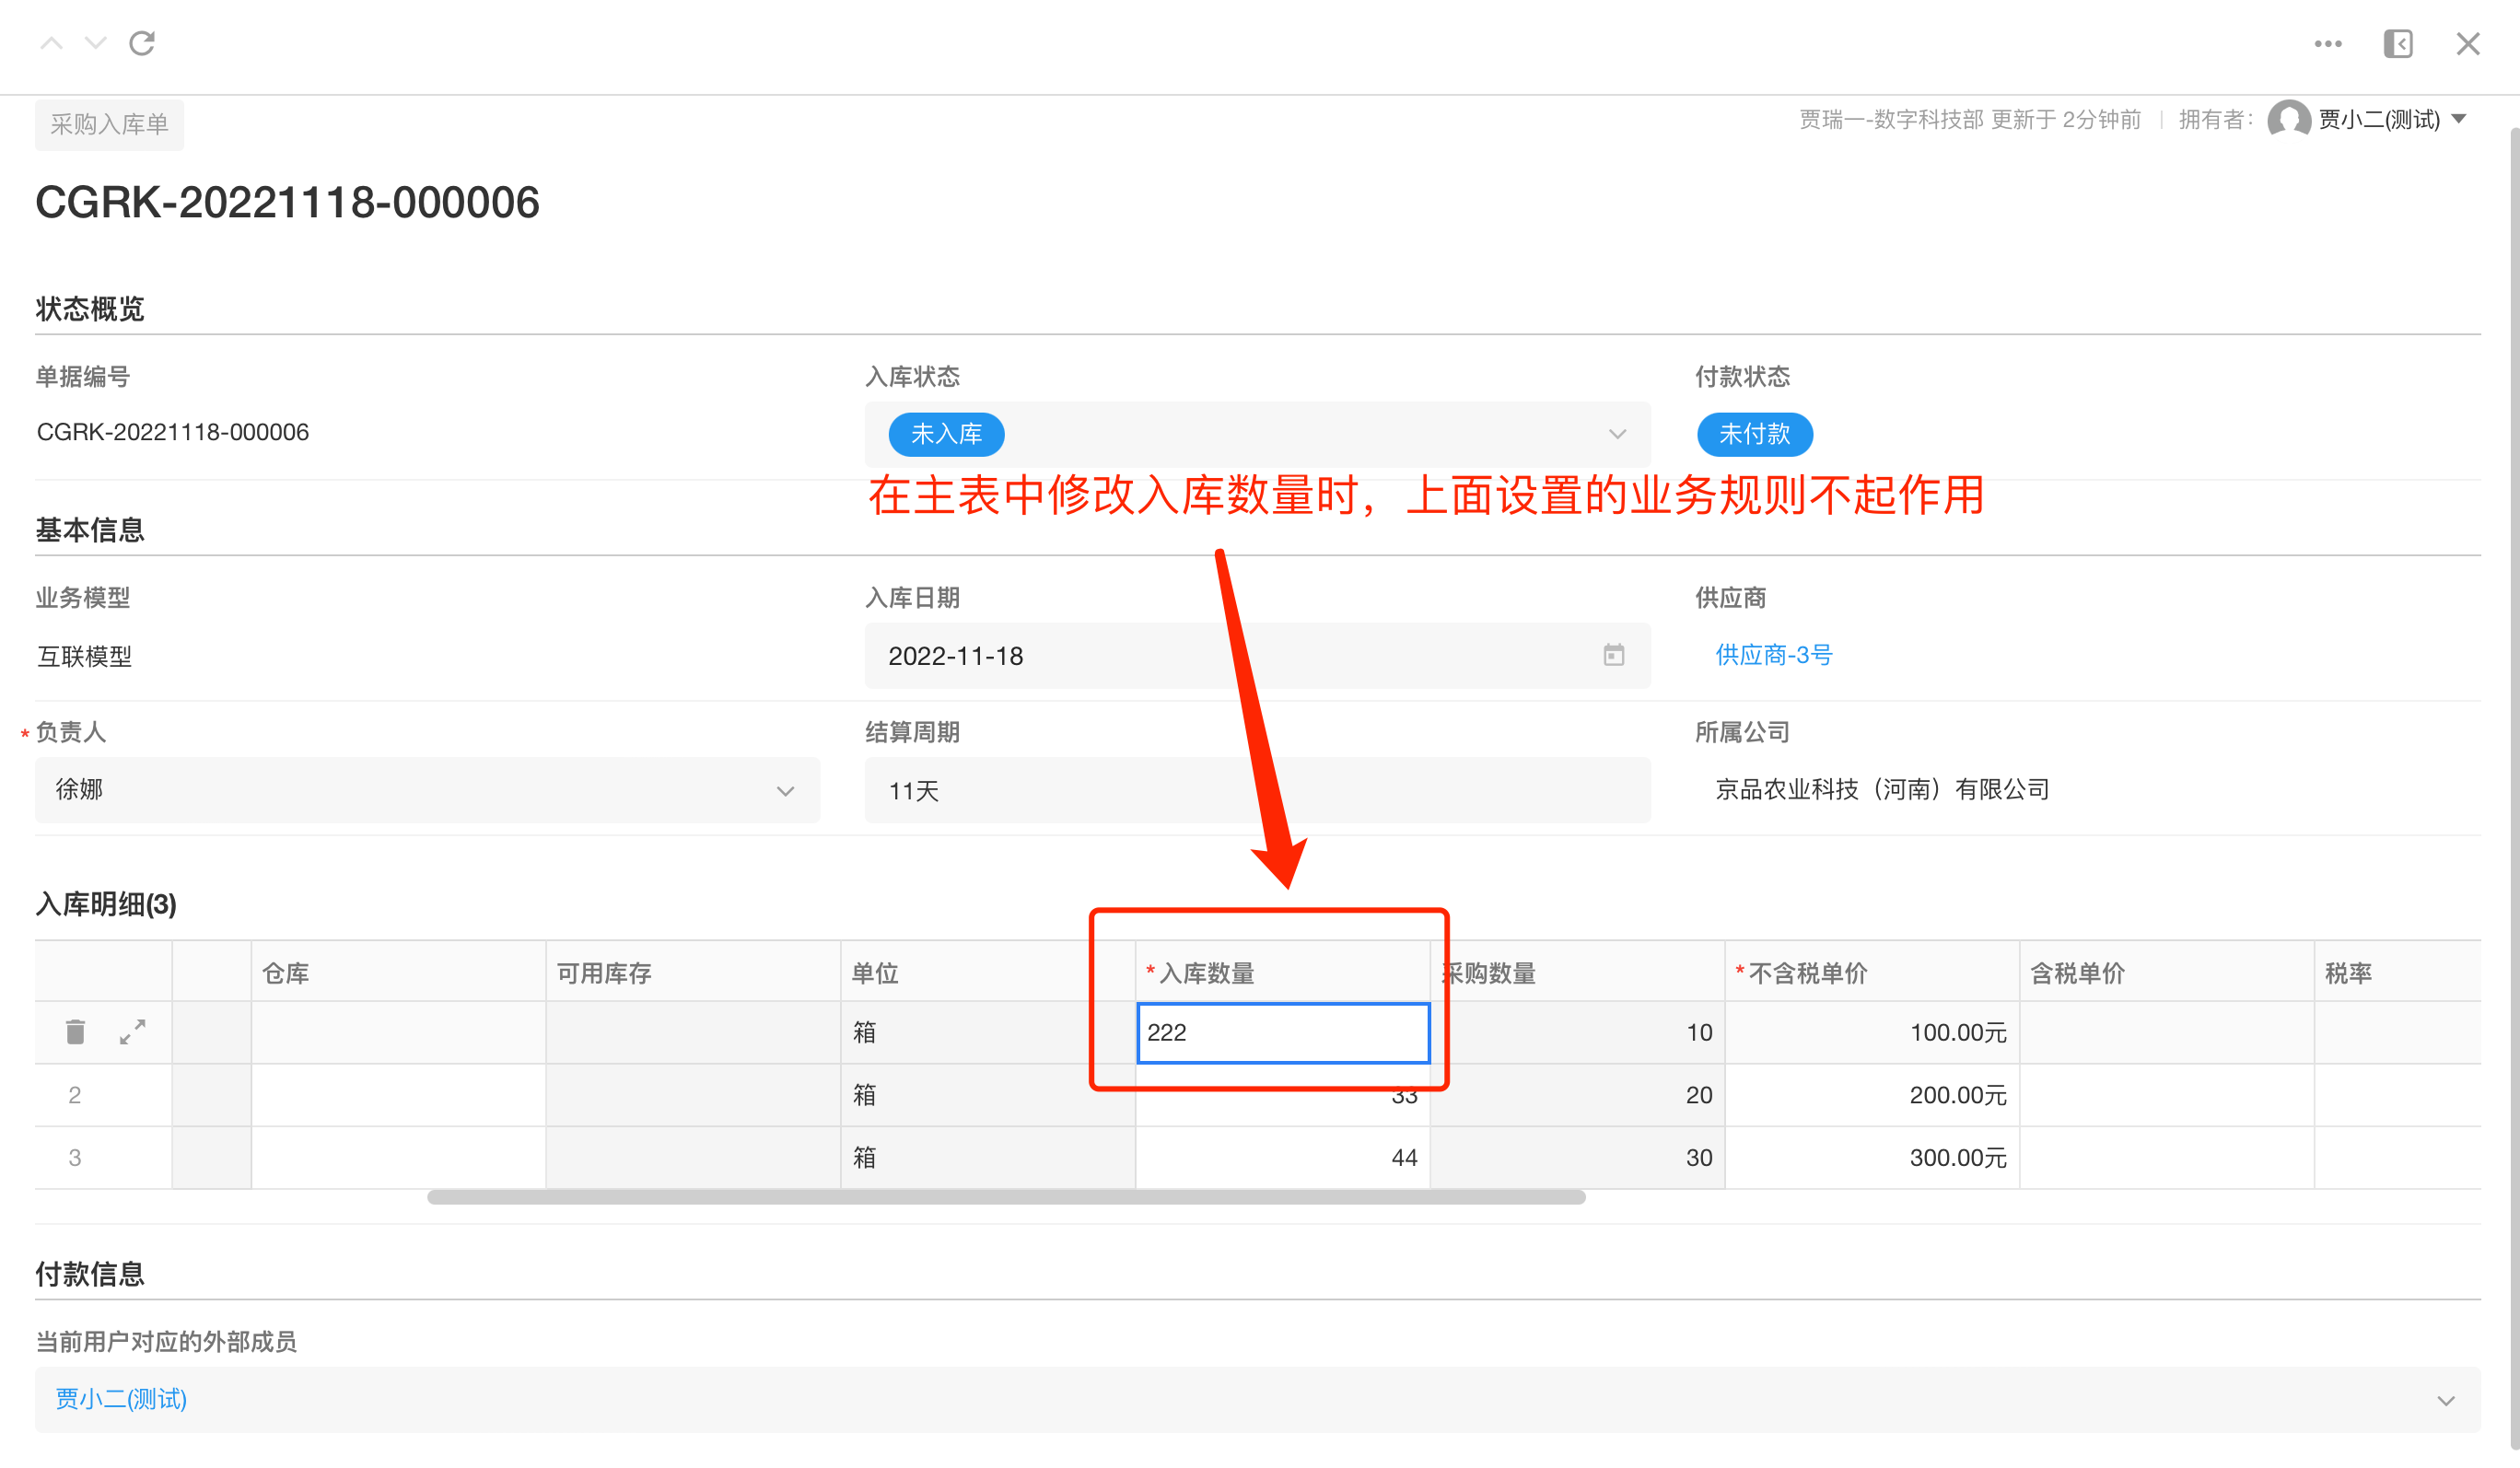The height and width of the screenshot is (1468, 2520).
Task: Click the 入库数量 field showing 222
Action: (x=1283, y=1032)
